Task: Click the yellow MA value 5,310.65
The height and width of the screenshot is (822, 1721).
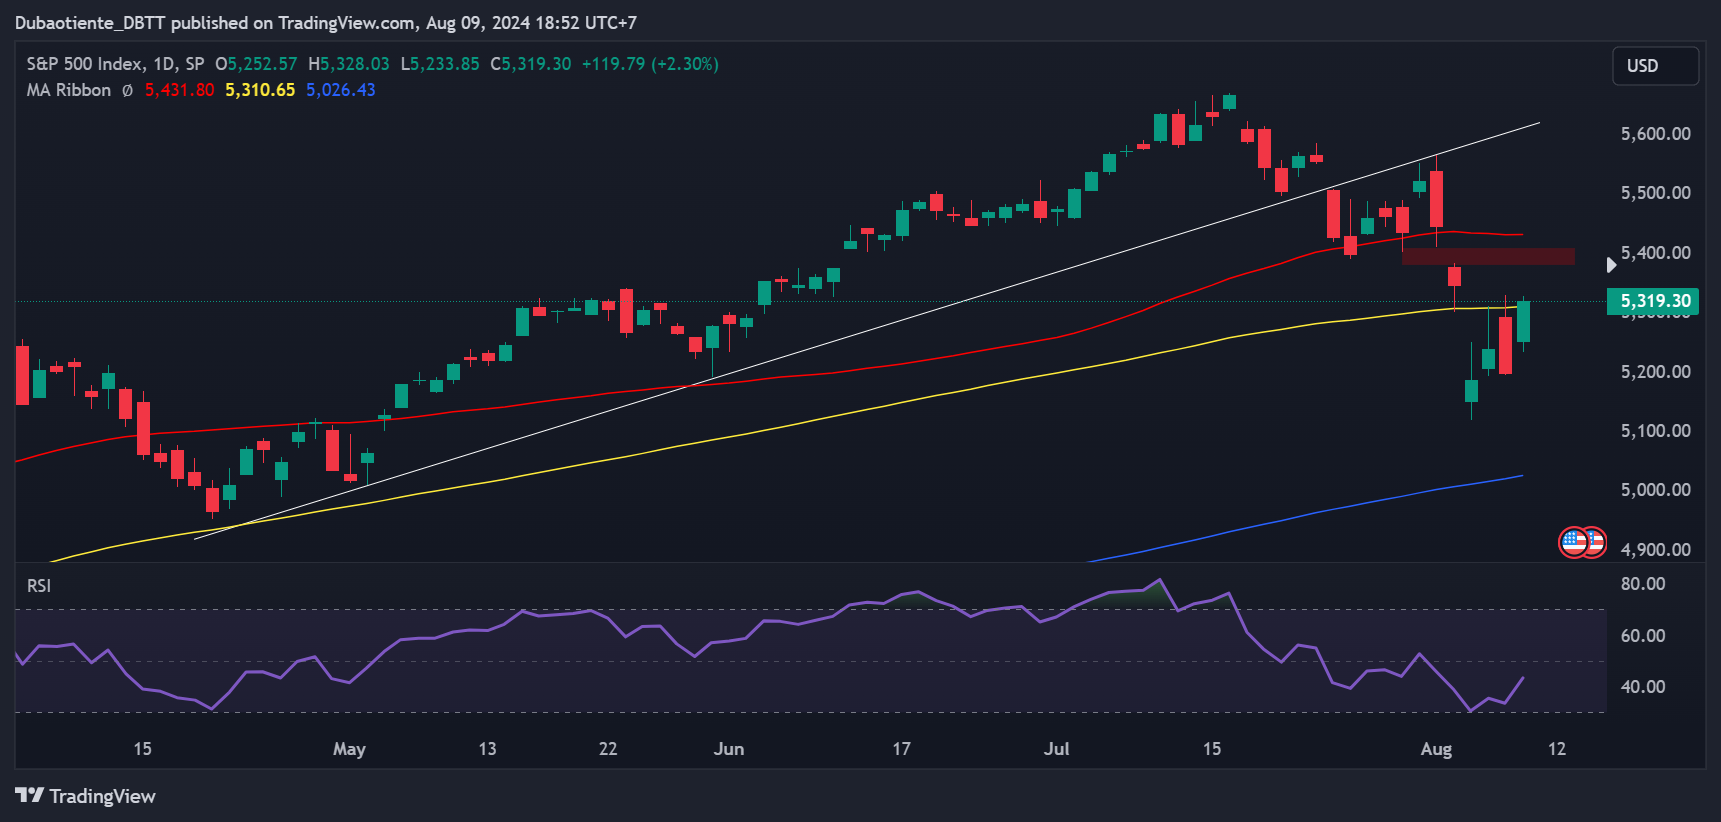Action: tap(260, 90)
